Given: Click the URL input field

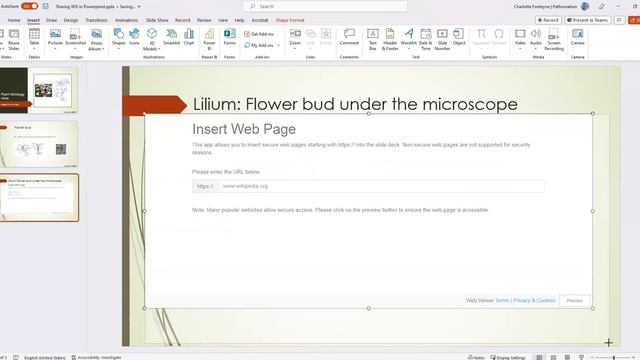Looking at the screenshot, I should [x=381, y=186].
